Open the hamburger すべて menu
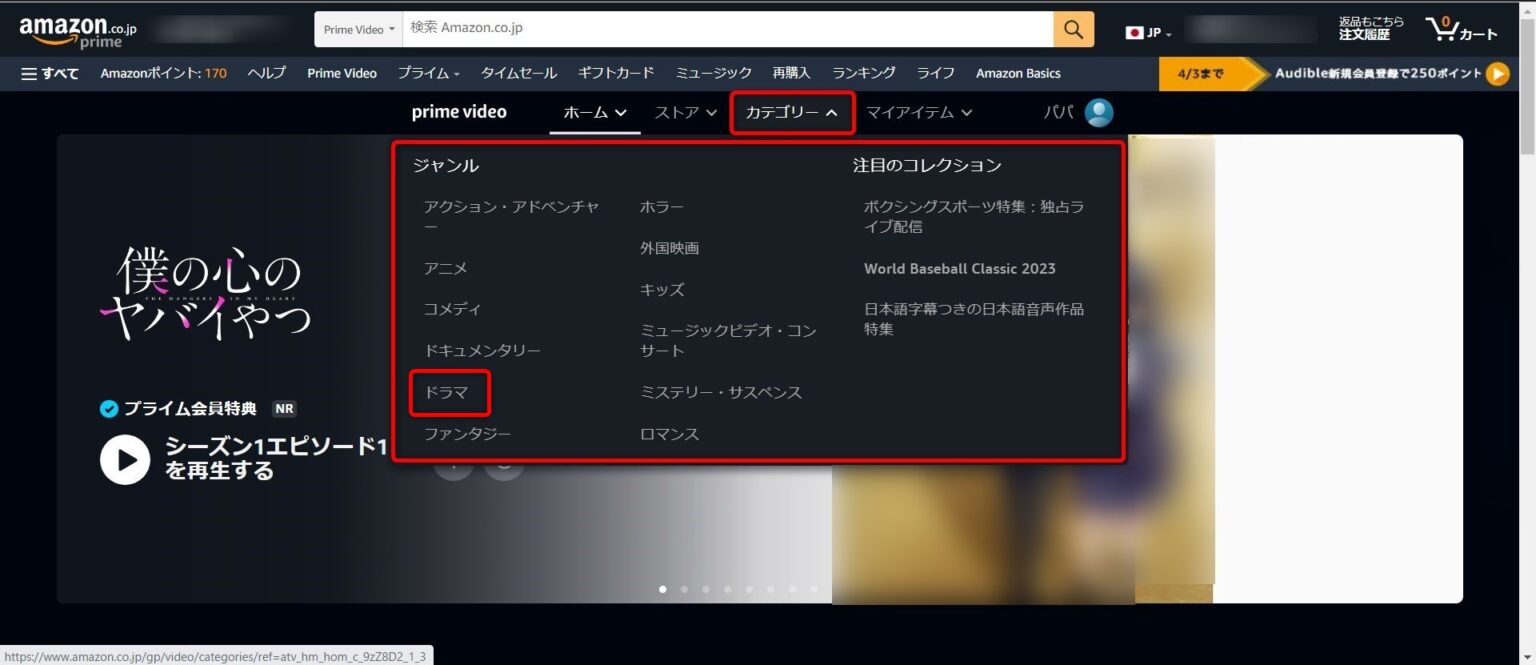 click(x=50, y=72)
